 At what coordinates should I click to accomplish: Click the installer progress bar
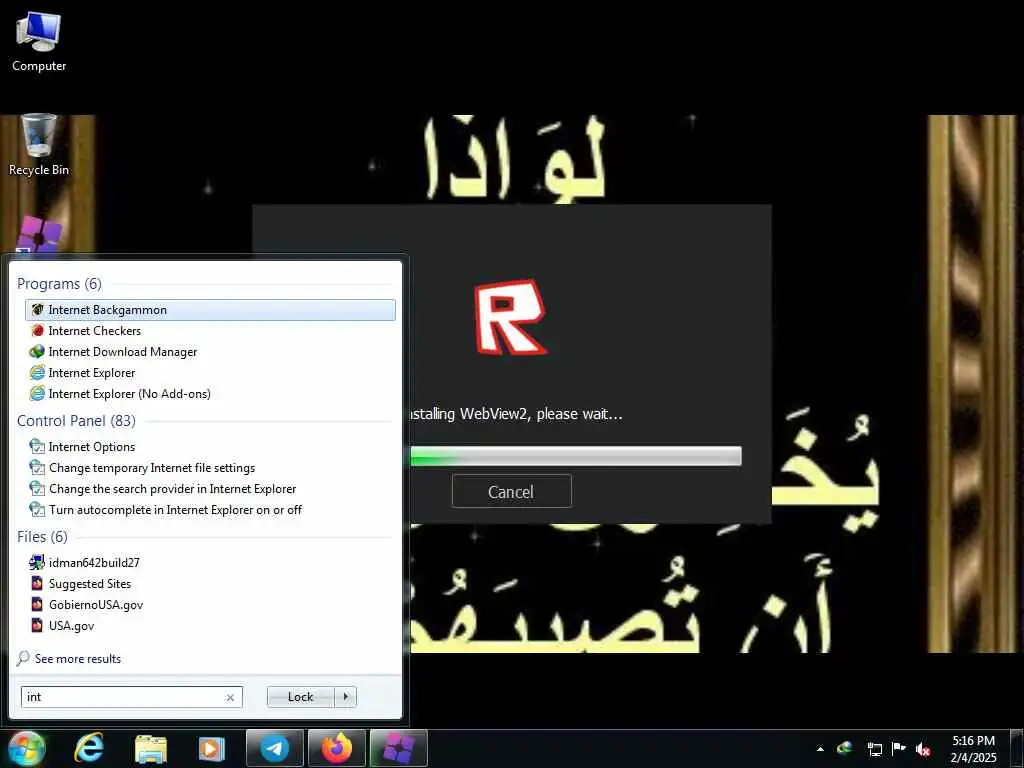point(575,456)
